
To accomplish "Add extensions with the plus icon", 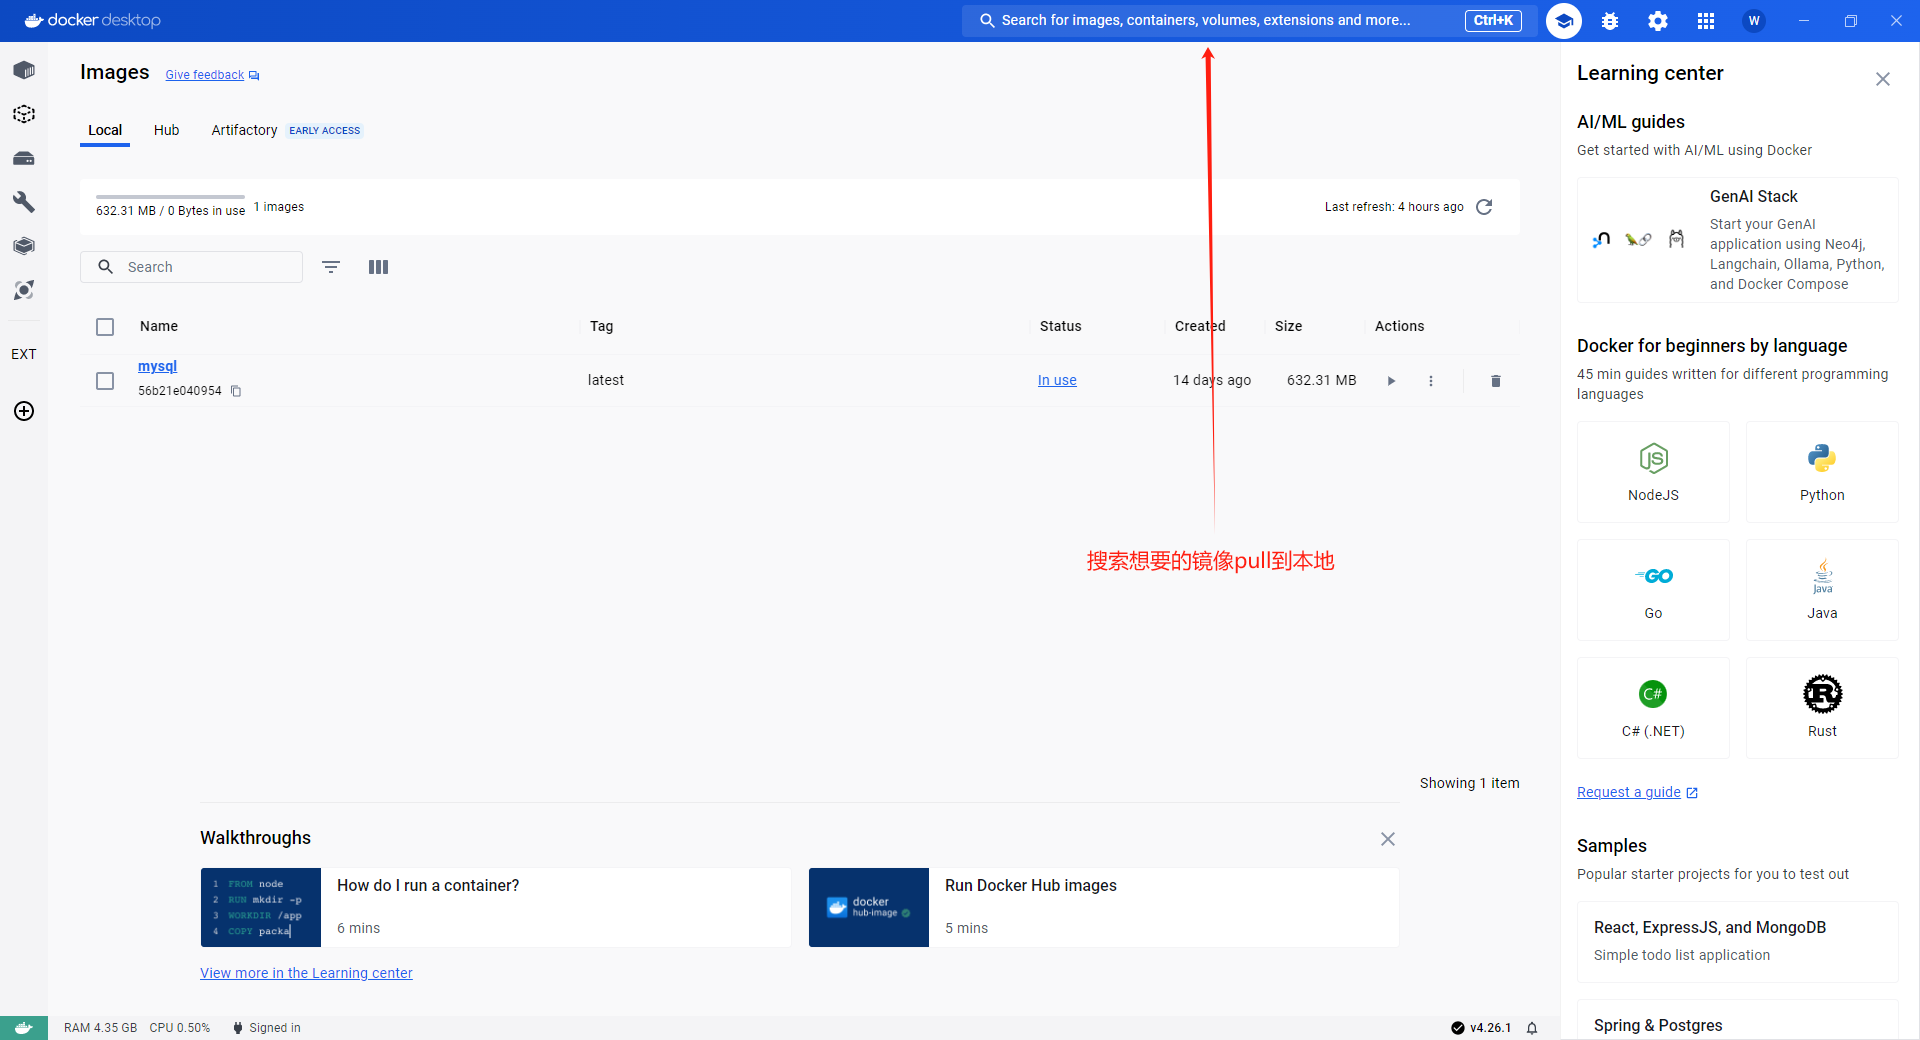I will pyautogui.click(x=24, y=411).
